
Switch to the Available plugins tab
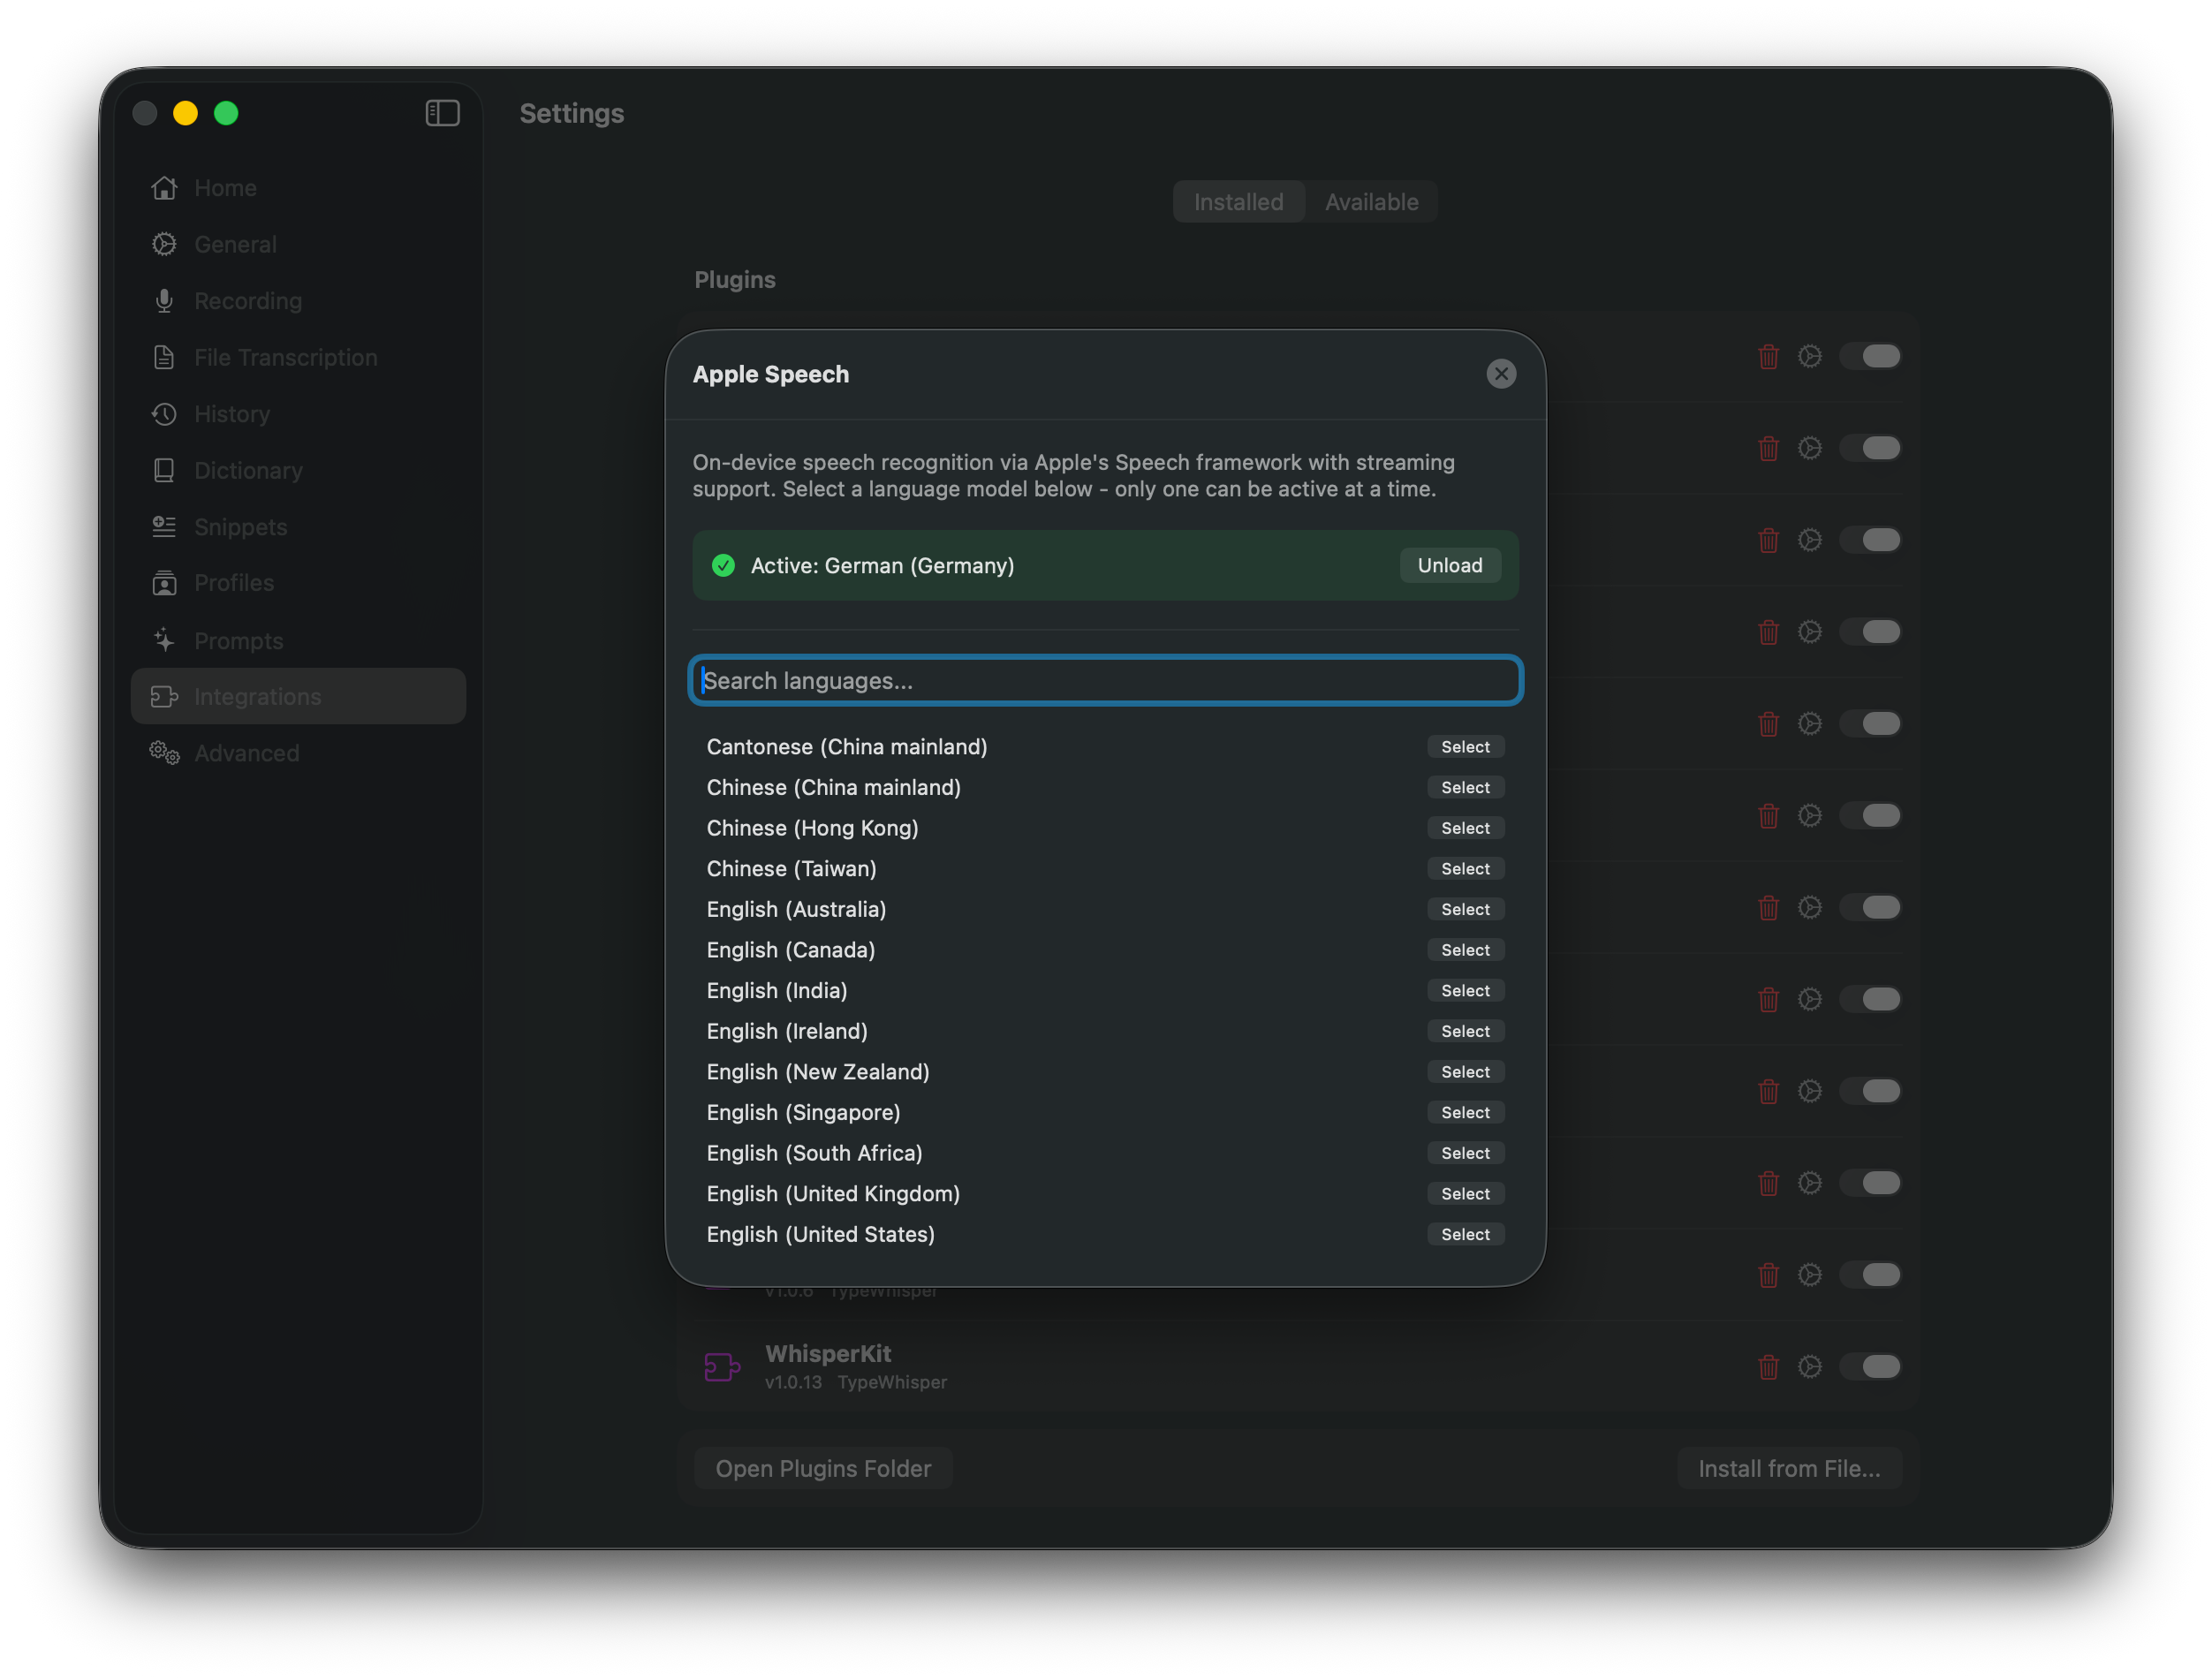(x=1371, y=201)
